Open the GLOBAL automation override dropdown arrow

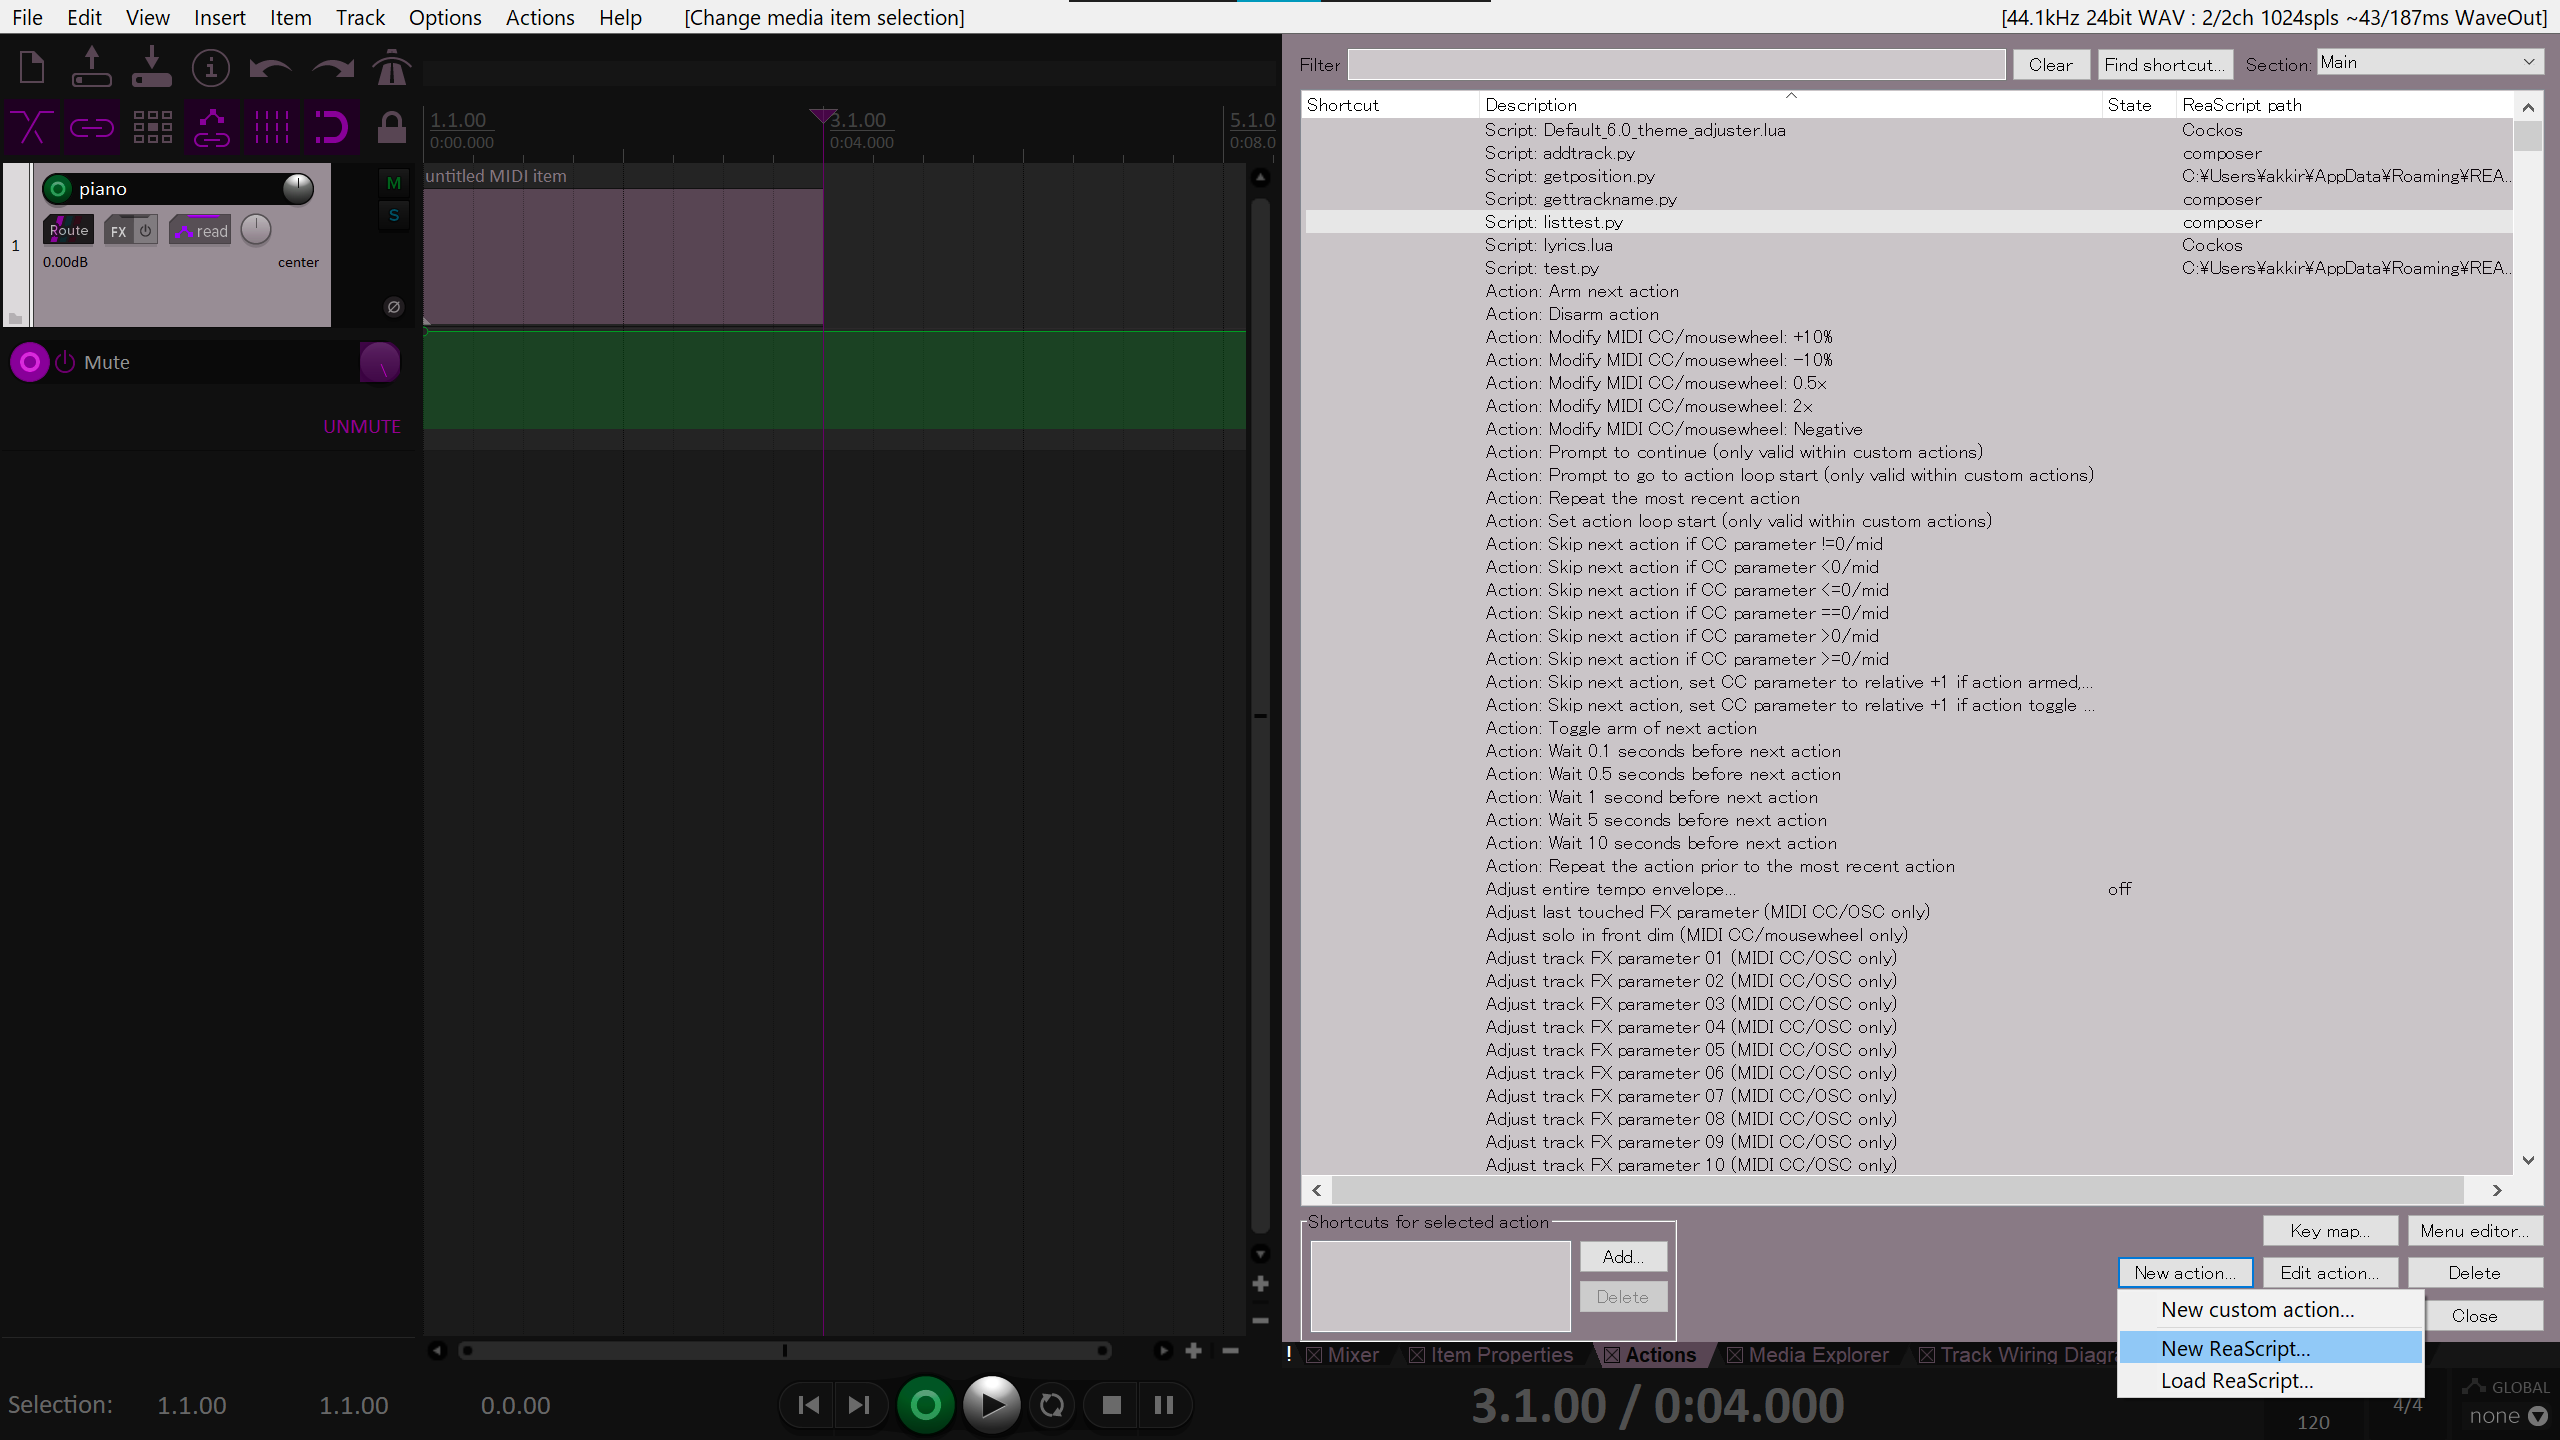click(x=2537, y=1416)
